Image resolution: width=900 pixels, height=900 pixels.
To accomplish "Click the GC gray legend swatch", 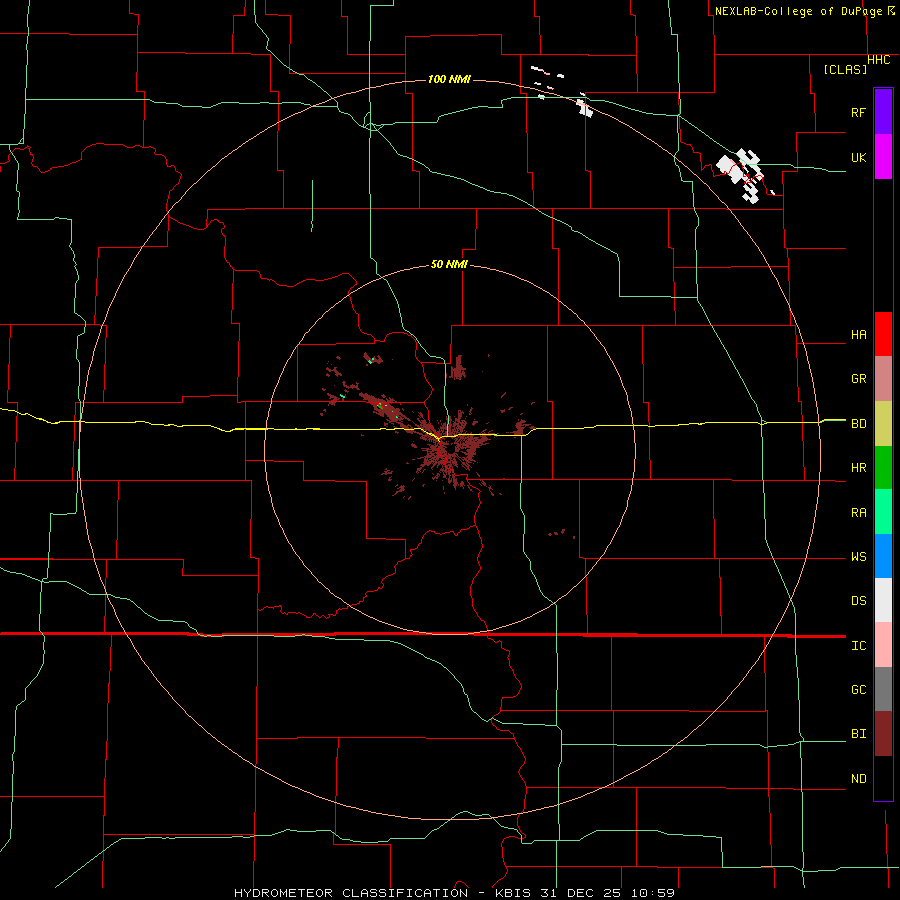I will click(x=883, y=689).
